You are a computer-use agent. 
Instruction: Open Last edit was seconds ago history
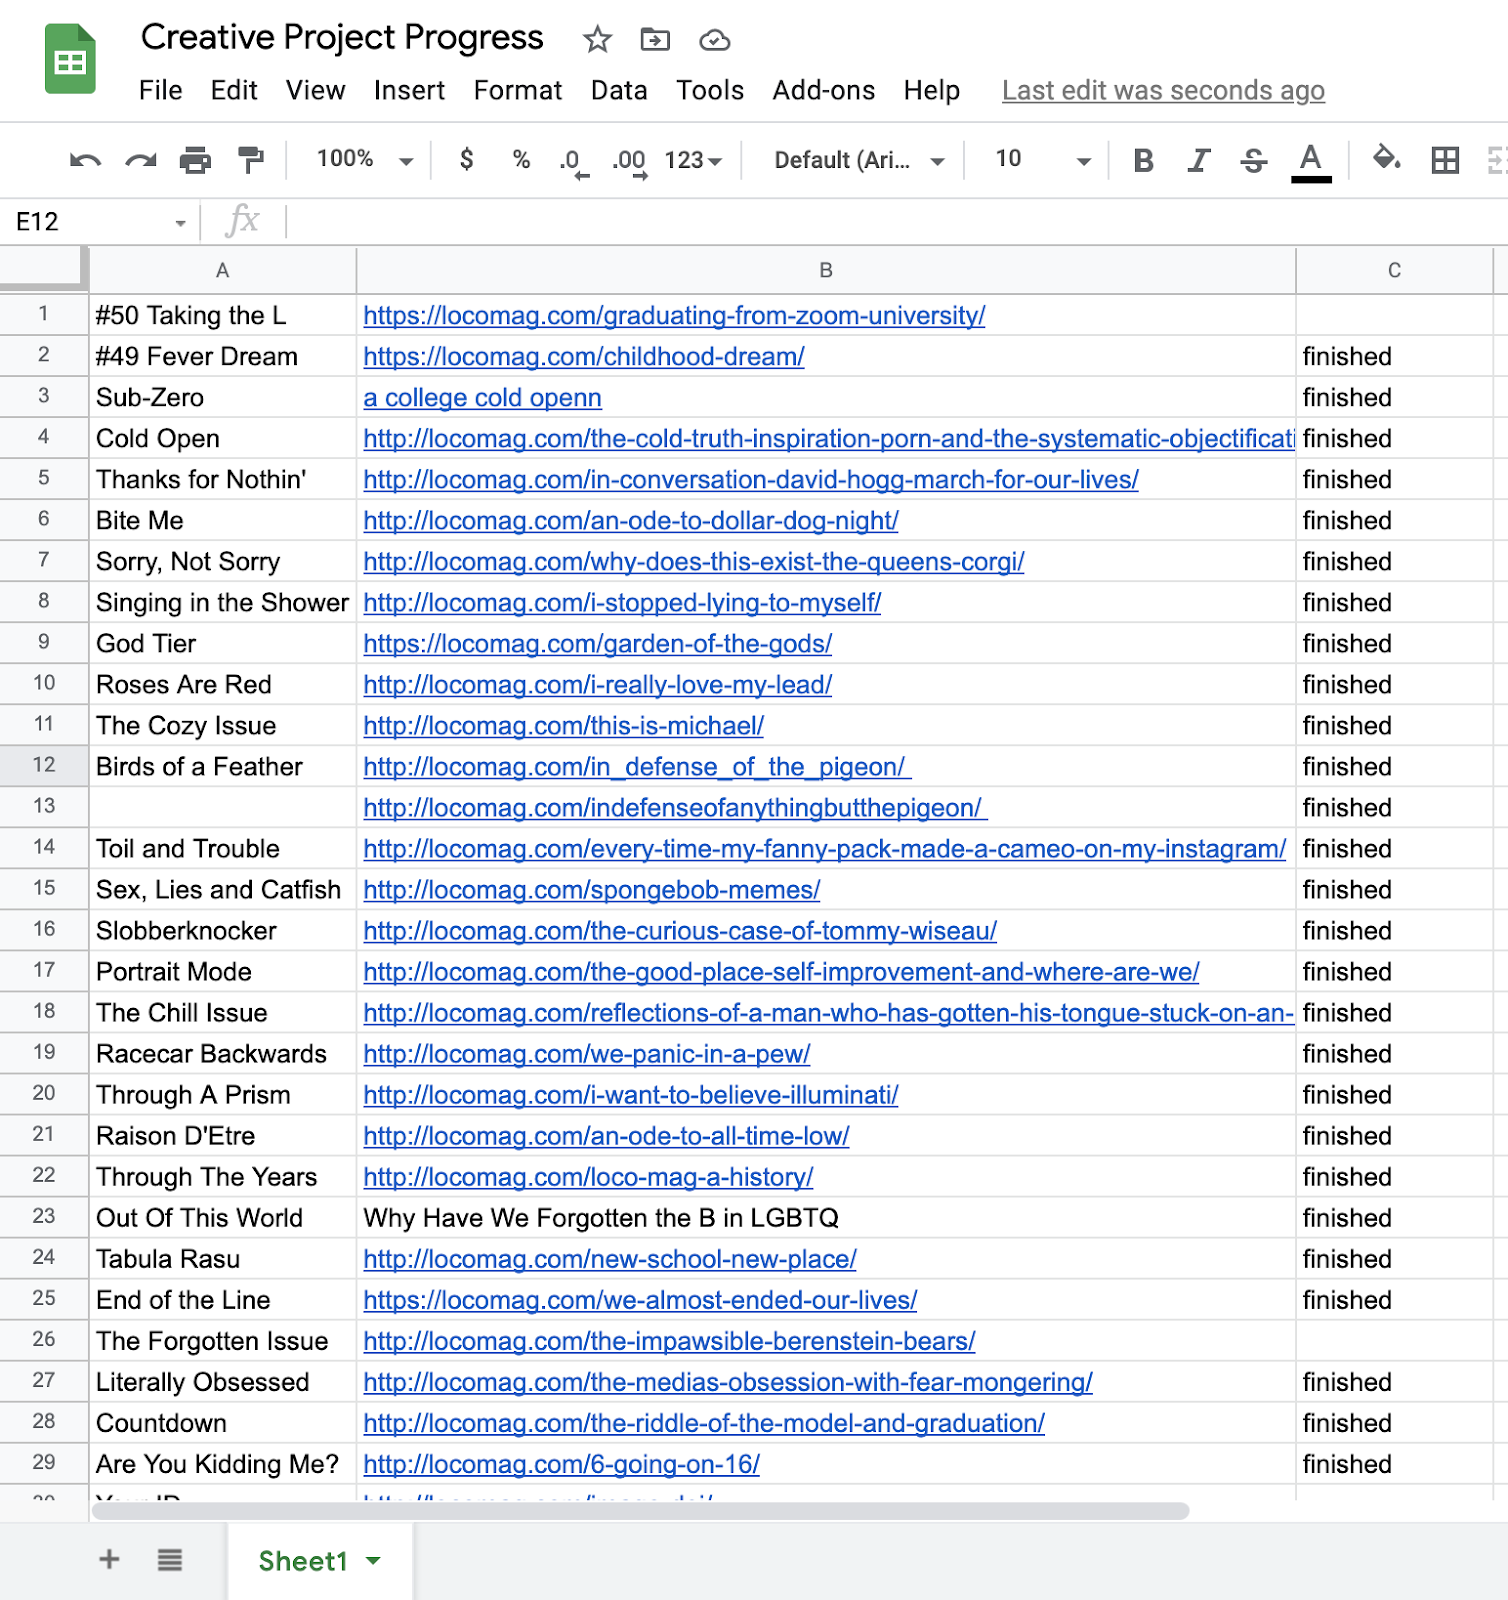point(1163,91)
